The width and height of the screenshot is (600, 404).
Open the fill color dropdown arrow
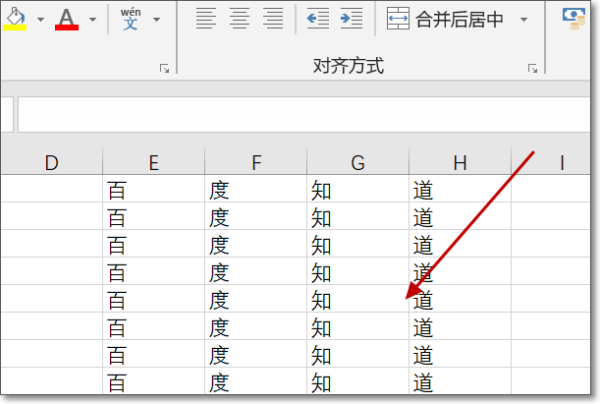click(40, 19)
